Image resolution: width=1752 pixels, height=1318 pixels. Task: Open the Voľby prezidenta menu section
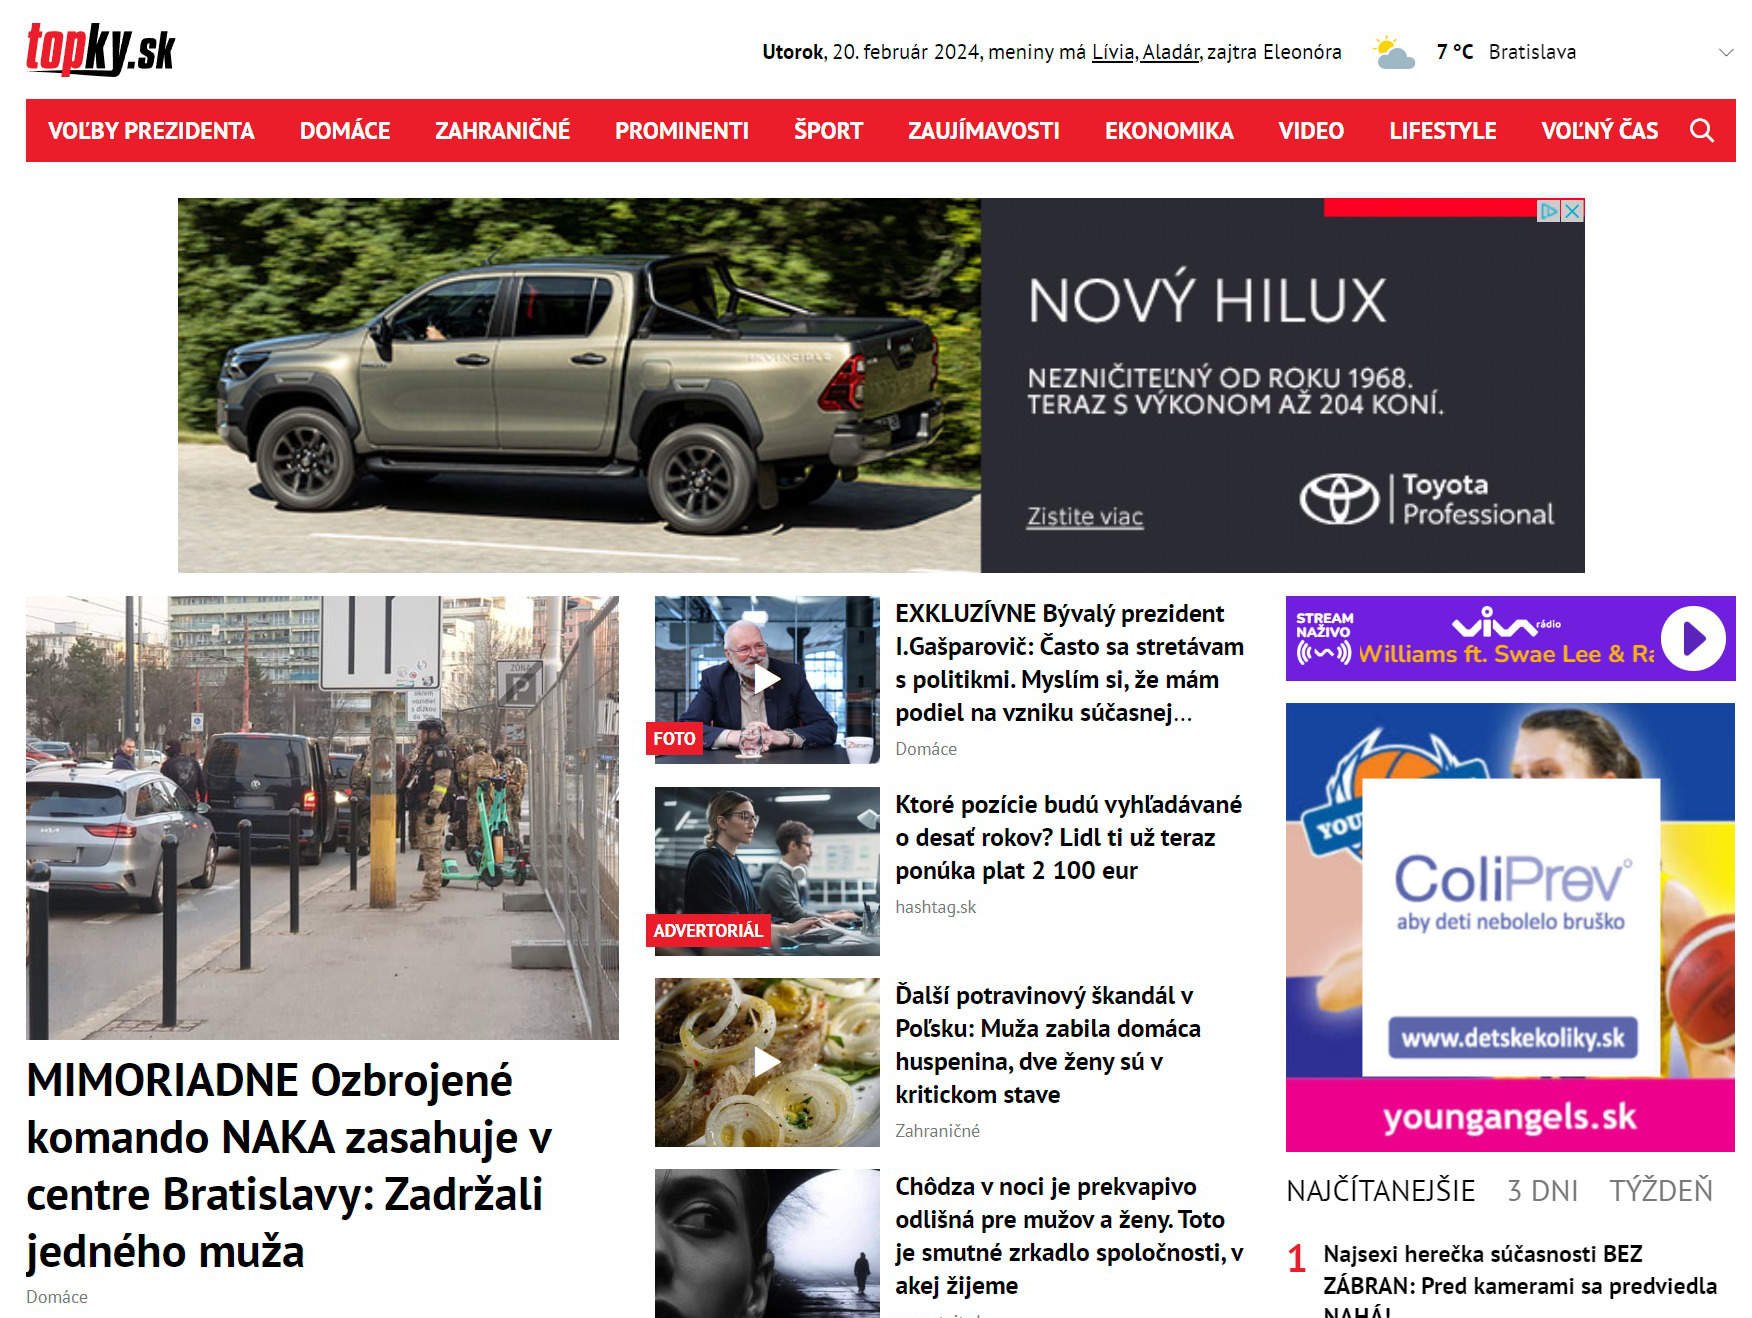pos(151,131)
